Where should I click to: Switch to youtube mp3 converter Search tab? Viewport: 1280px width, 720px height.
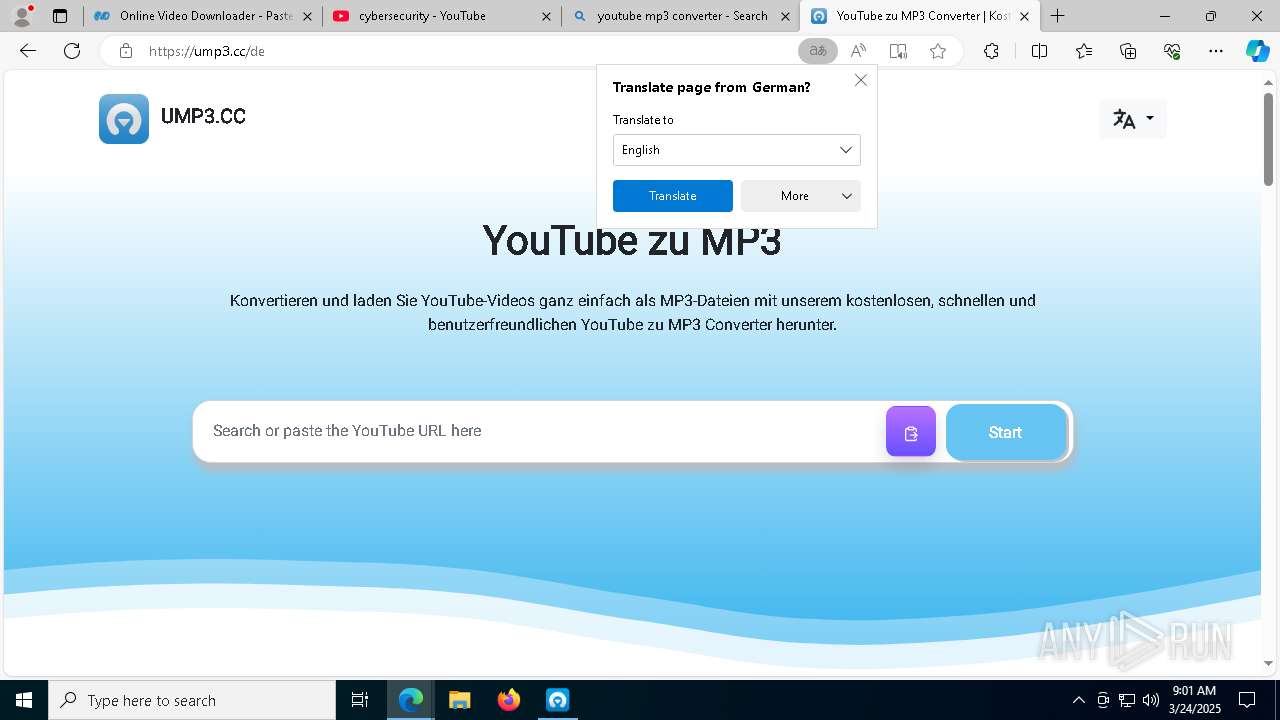[680, 16]
